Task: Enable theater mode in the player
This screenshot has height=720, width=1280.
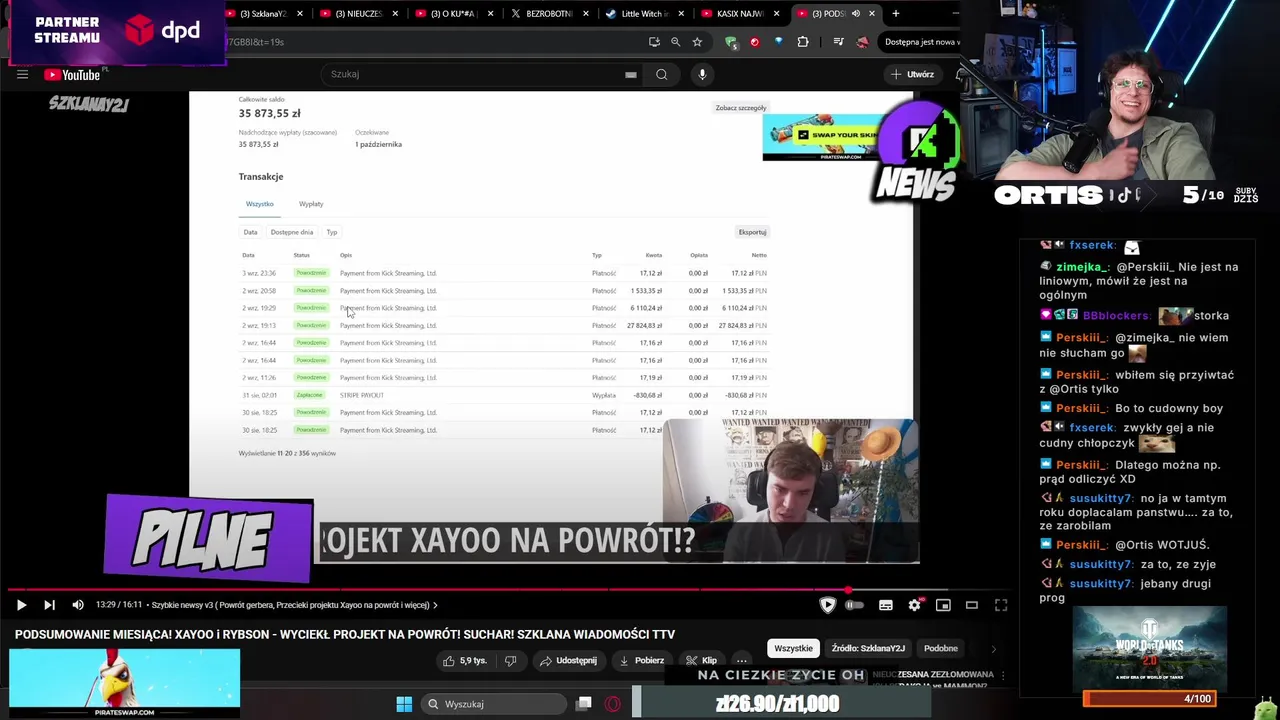Action: pos(972,605)
